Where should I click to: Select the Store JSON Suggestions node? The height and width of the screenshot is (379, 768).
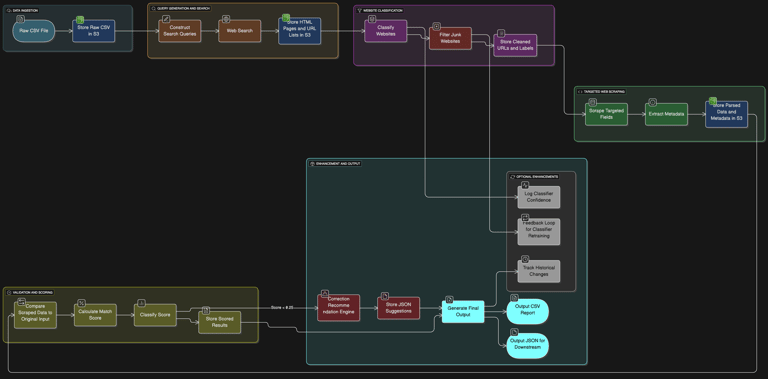pos(399,308)
